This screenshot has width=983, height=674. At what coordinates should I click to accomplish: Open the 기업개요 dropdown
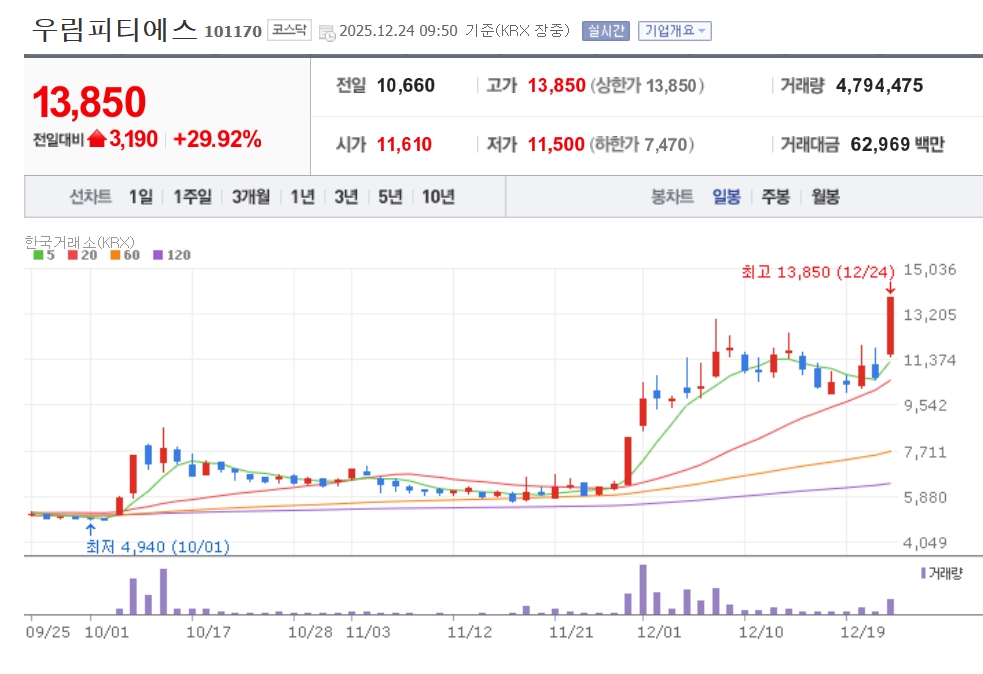[x=675, y=31]
